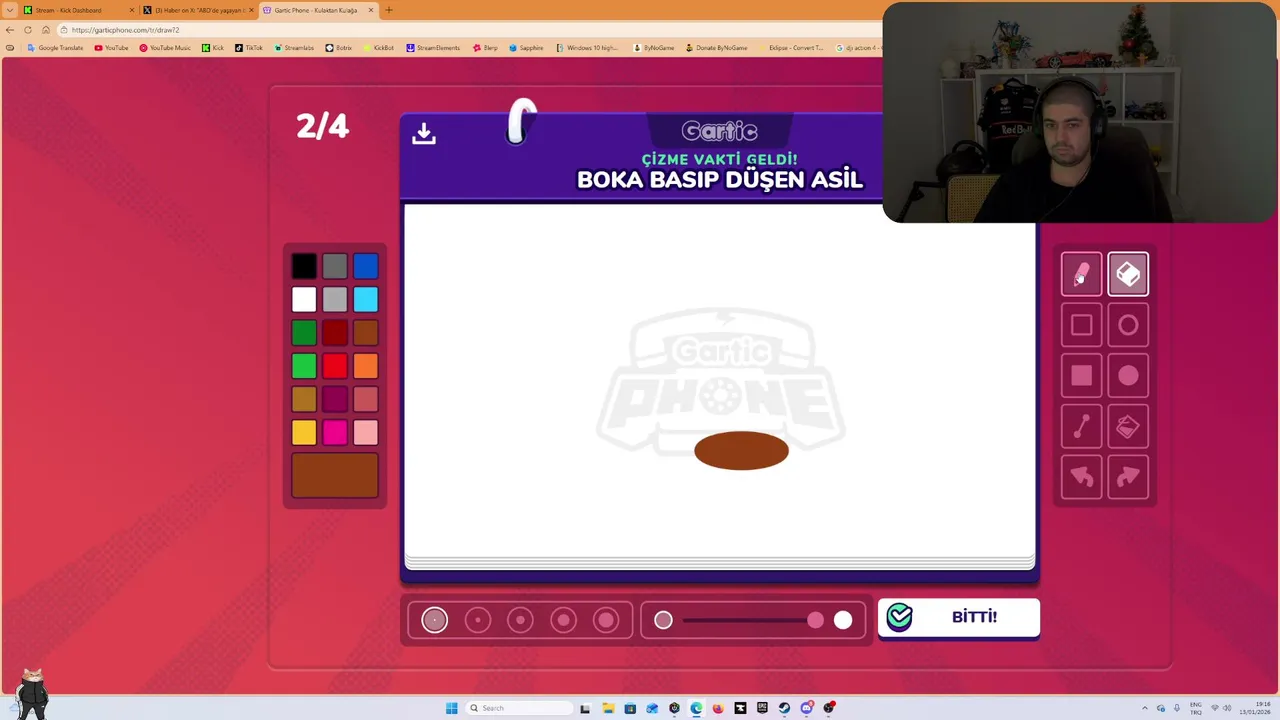This screenshot has height=720, width=1280.
Task: Open File Explorer from the taskbar
Action: (608, 708)
